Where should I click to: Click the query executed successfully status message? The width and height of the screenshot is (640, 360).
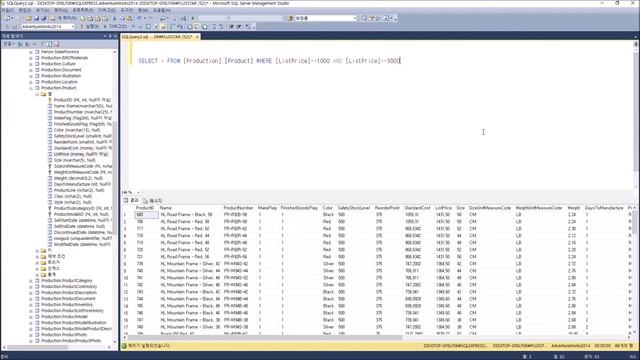[149, 346]
